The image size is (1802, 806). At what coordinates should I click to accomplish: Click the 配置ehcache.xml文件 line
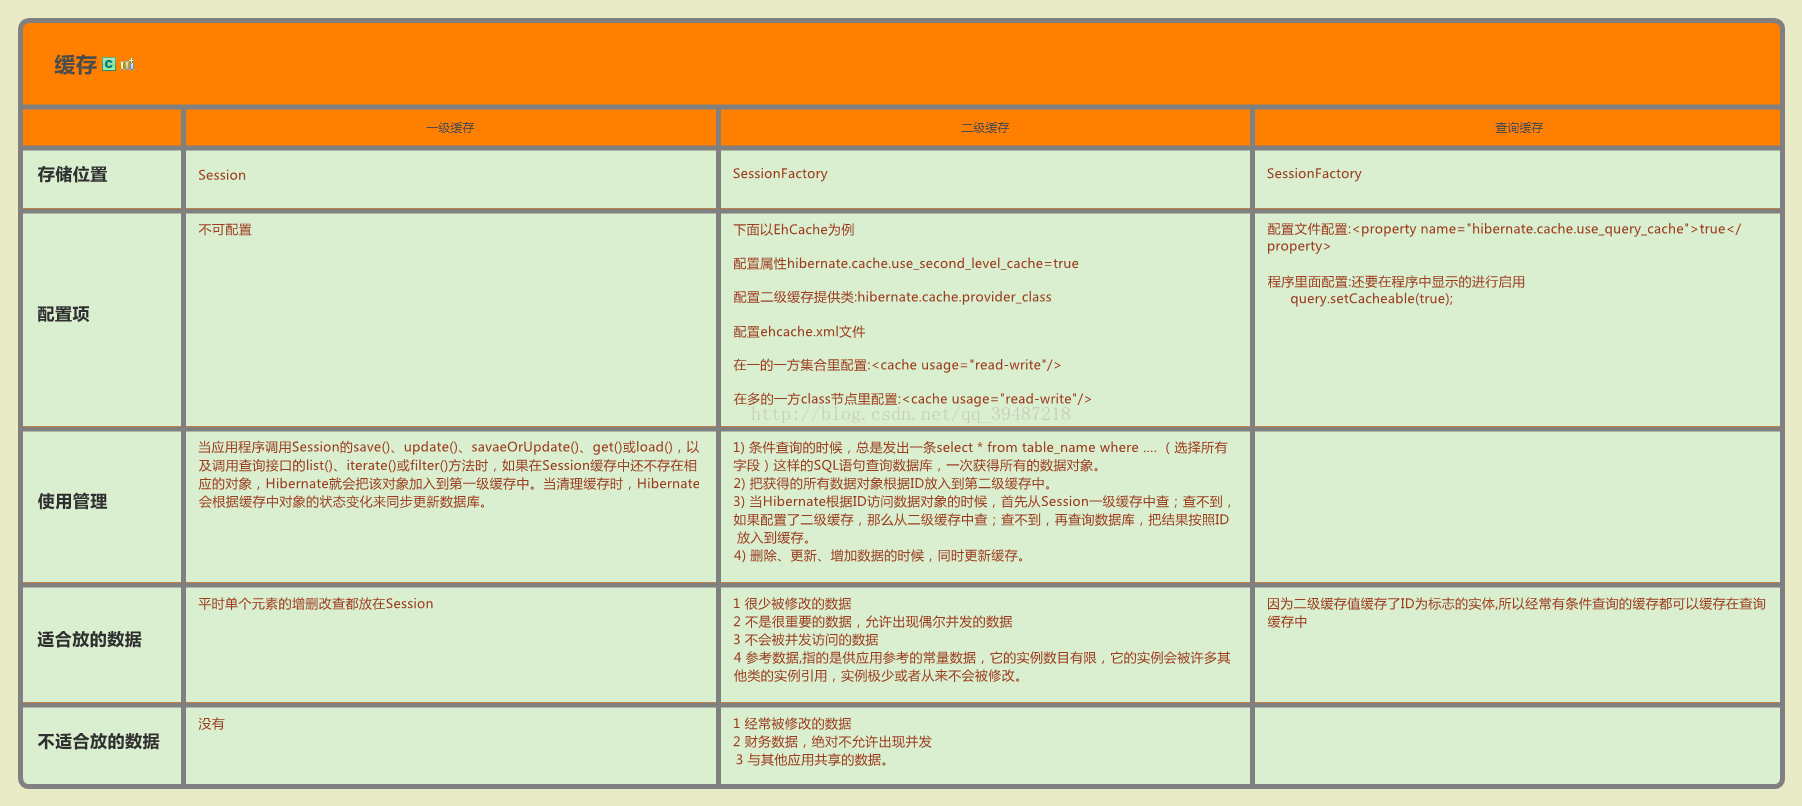(799, 331)
